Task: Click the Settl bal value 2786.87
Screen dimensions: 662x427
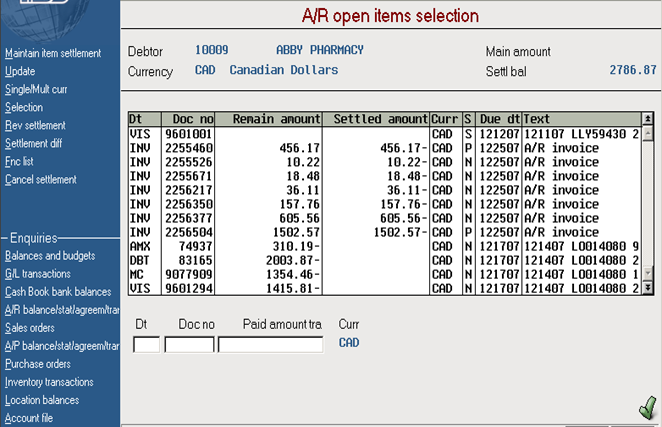Action: [633, 70]
